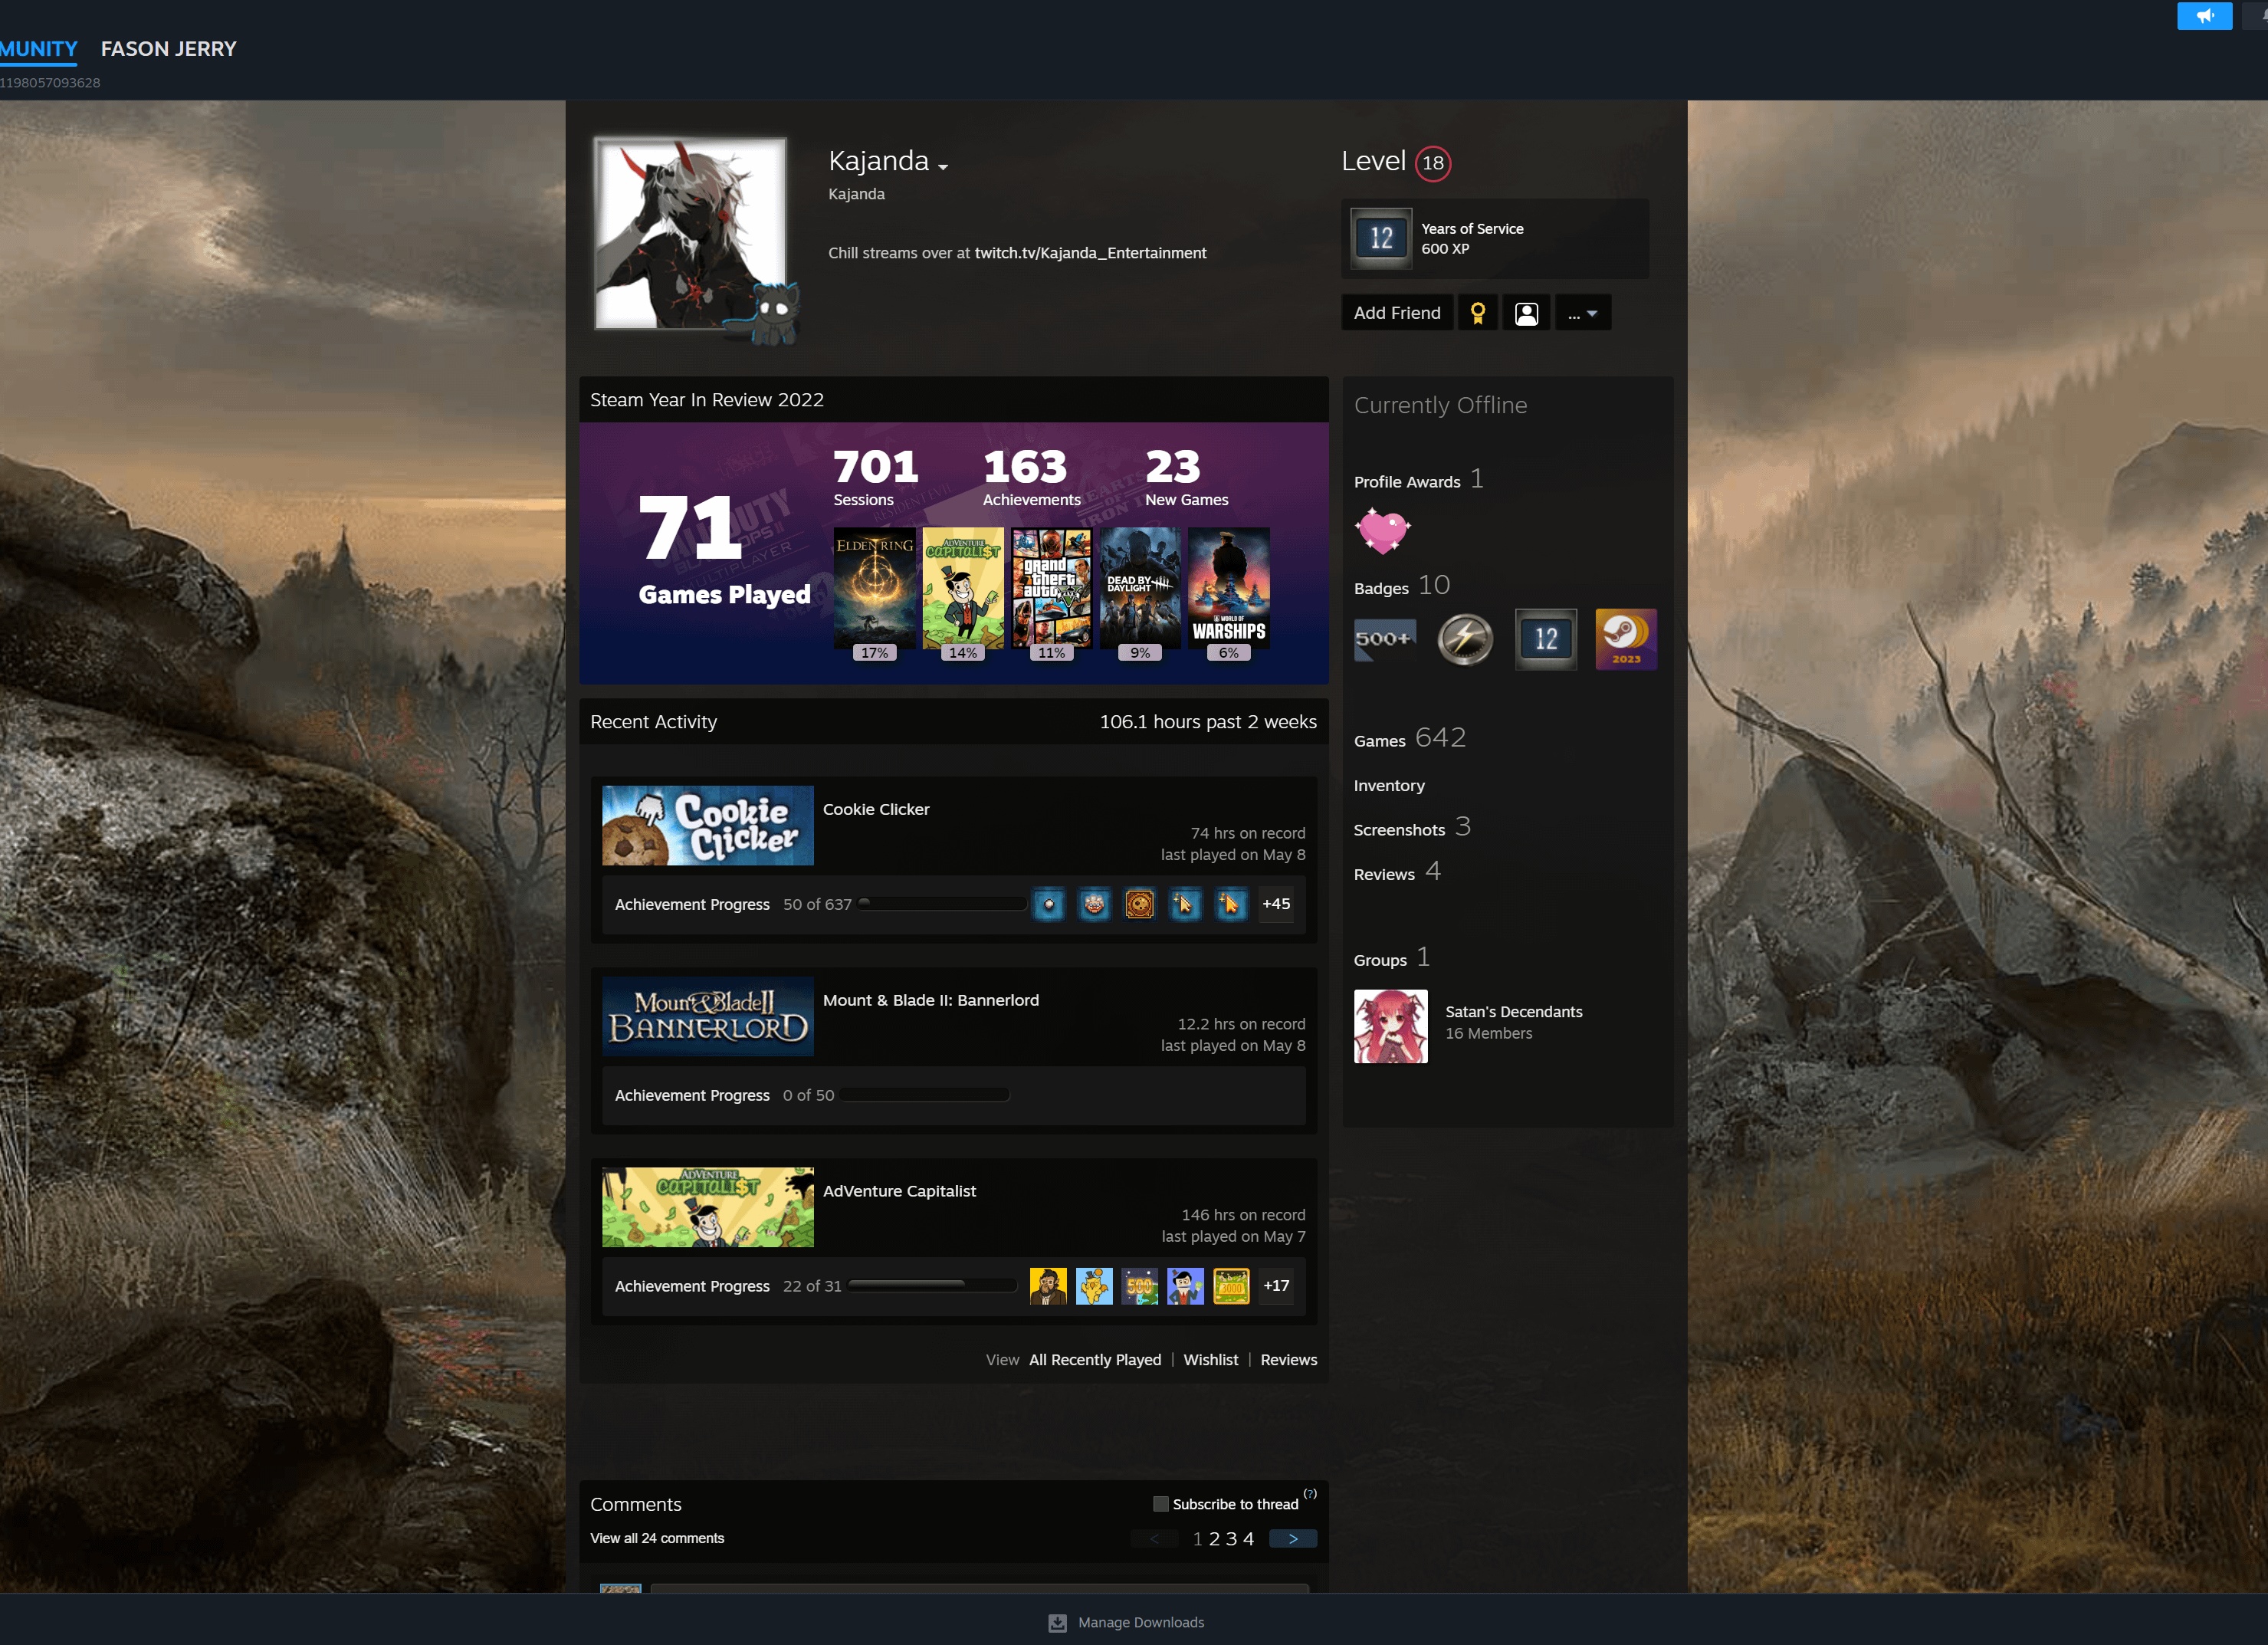Click AdVenture Capitalist's bearded man achievement icon
Viewport: 2268px width, 1645px height.
1048,1286
